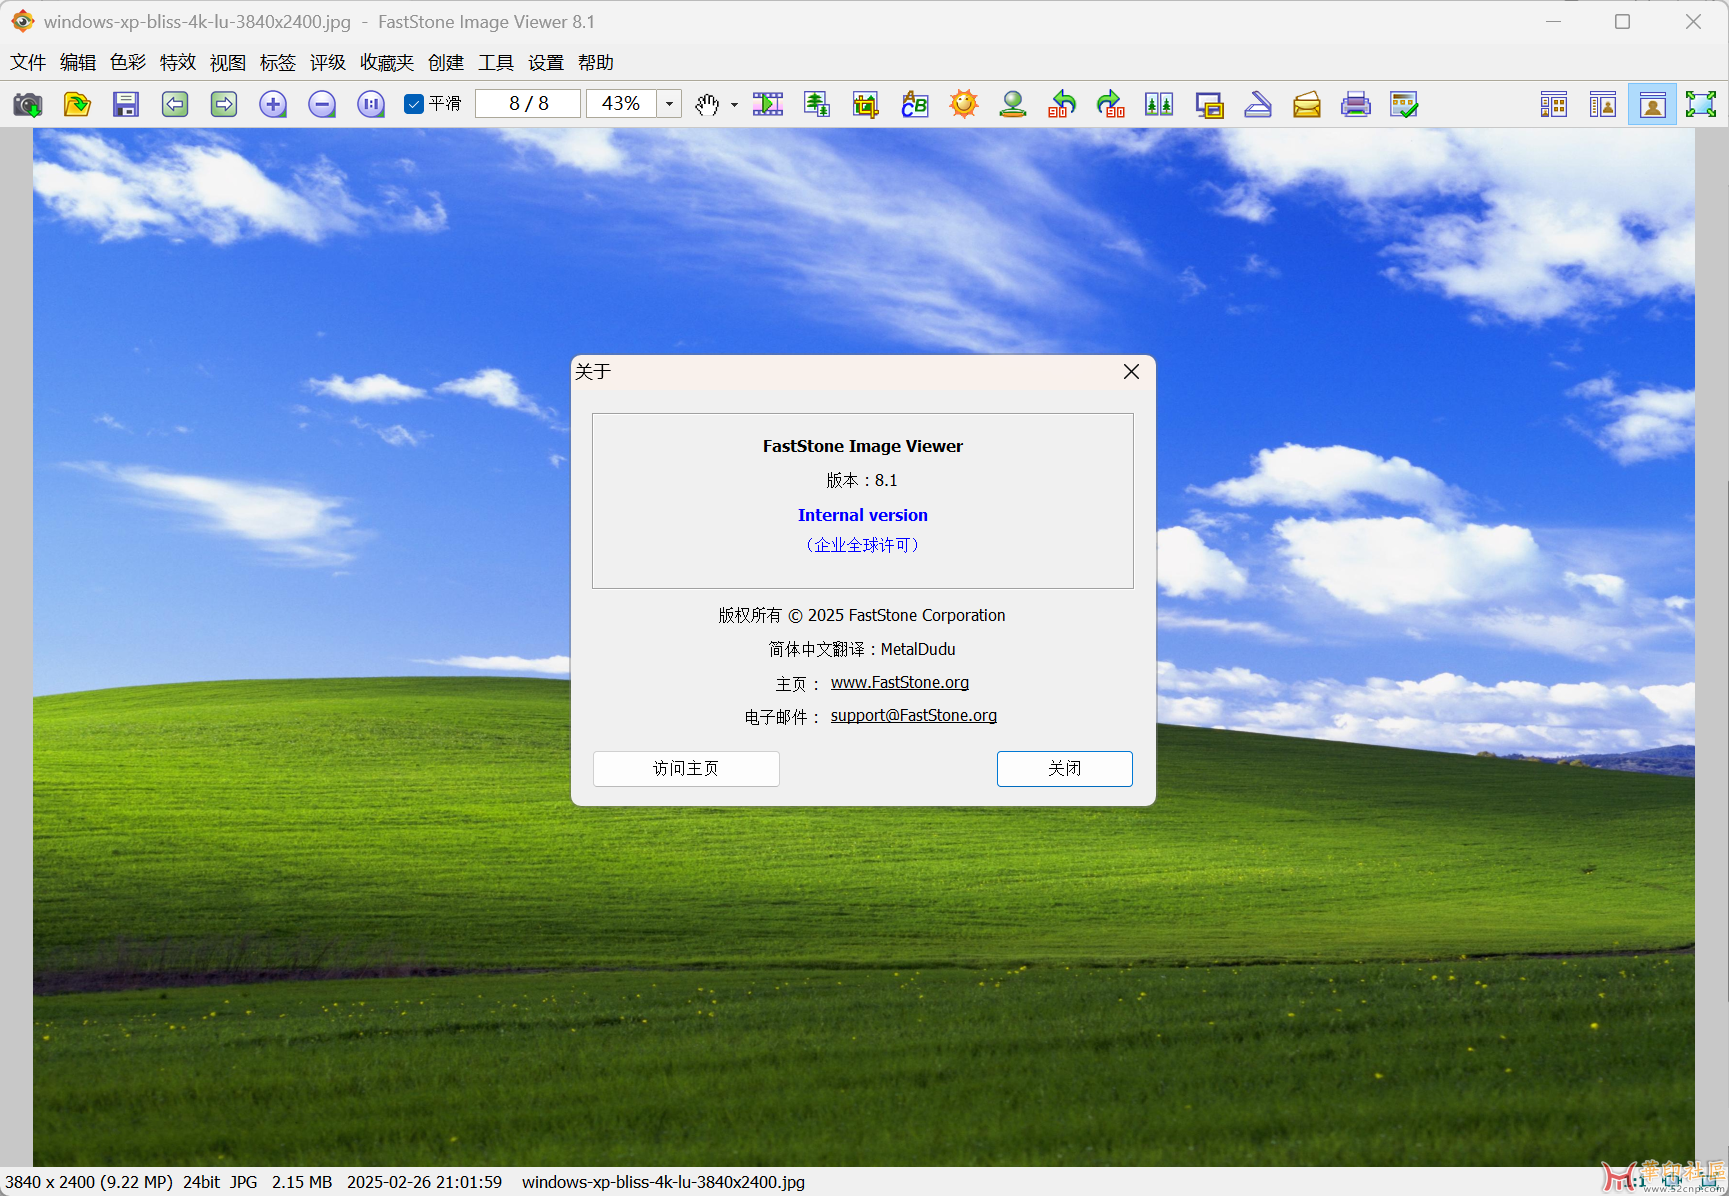This screenshot has height=1196, width=1729.
Task: Start slideshow with the filmstrip icon
Action: 768,104
